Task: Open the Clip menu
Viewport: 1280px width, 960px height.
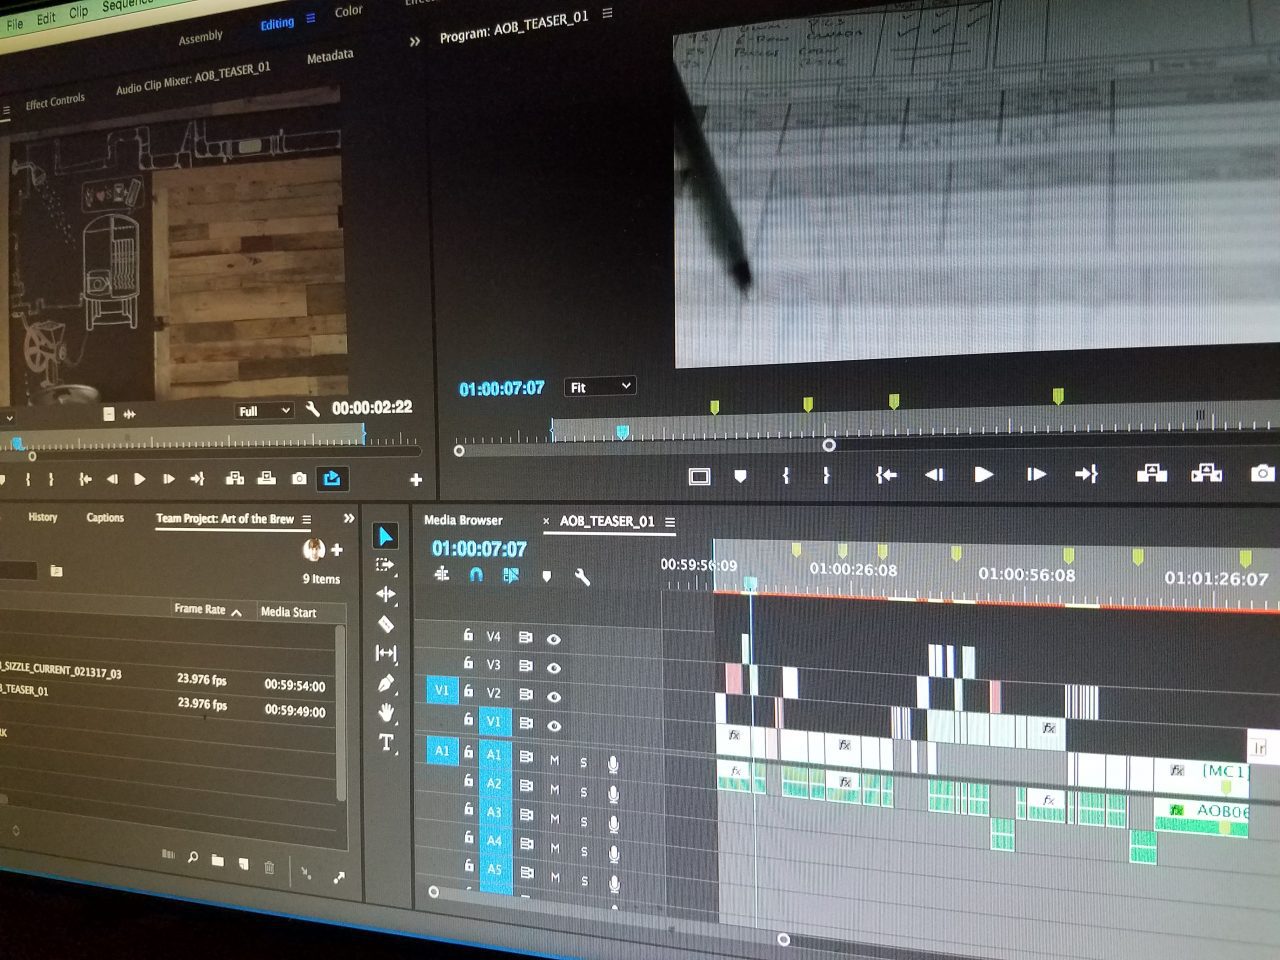Action: pos(79,12)
